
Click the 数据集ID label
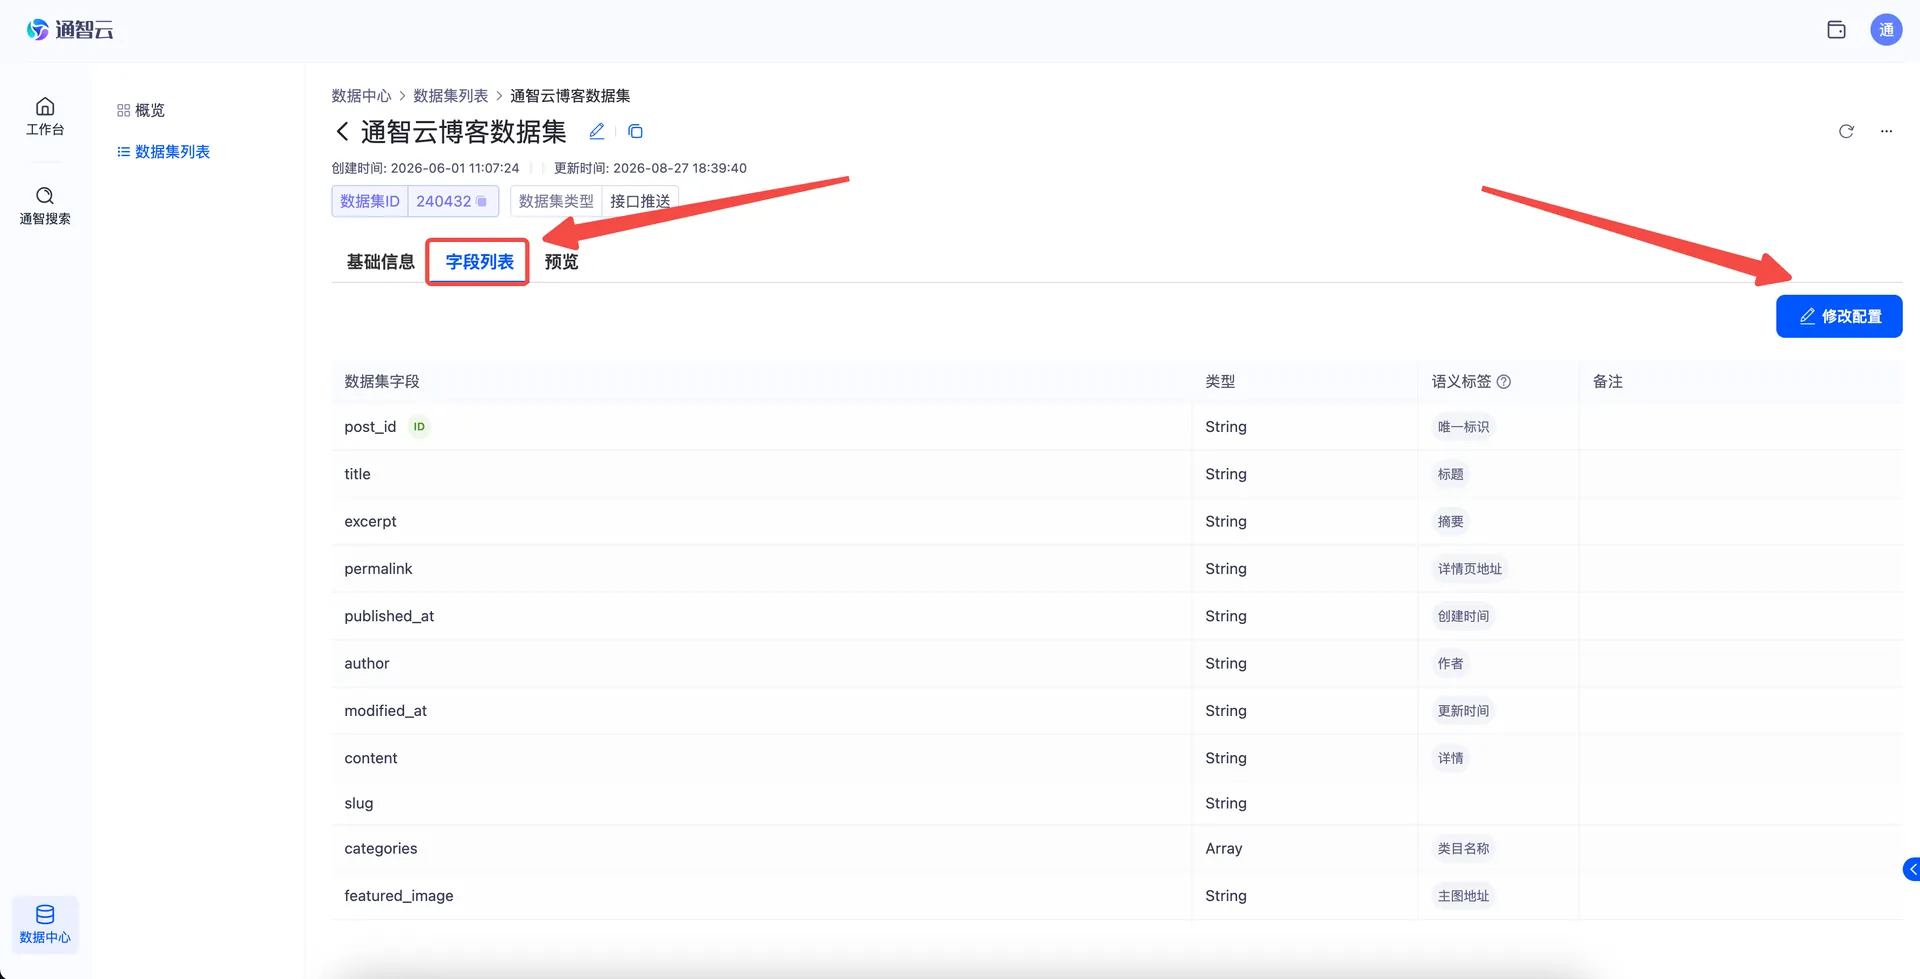pos(370,201)
